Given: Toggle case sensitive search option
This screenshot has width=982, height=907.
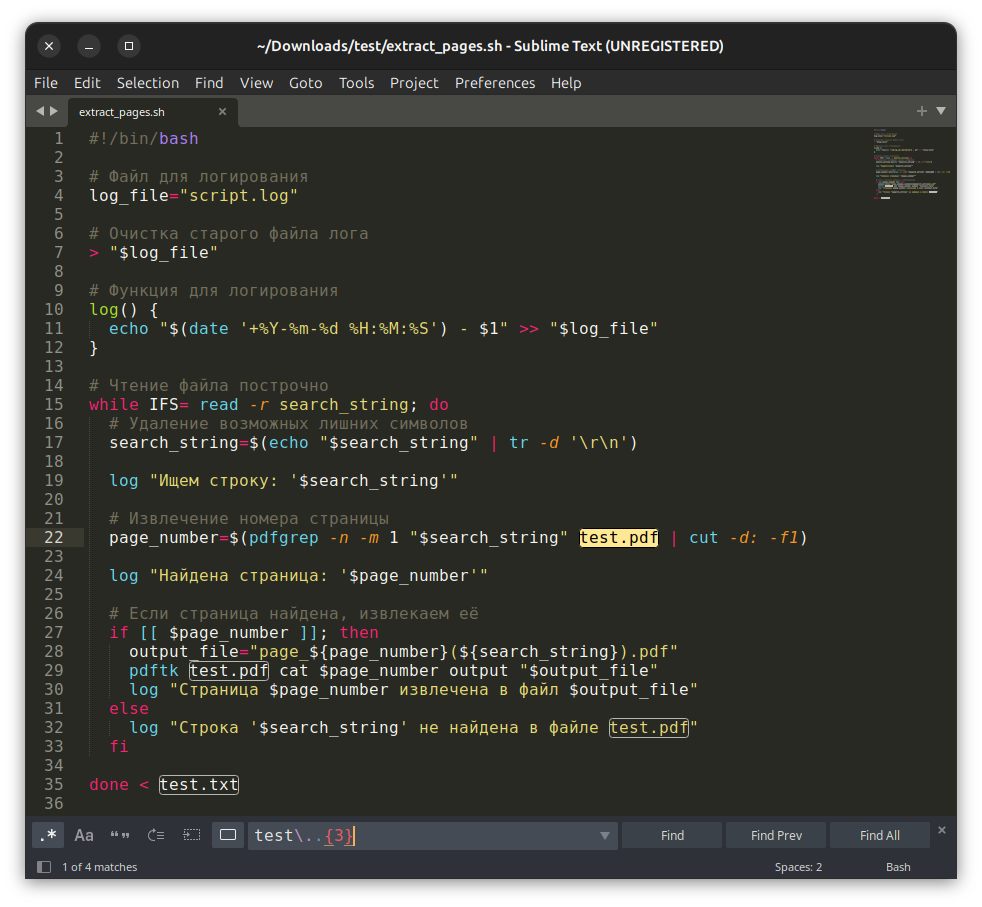Looking at the screenshot, I should (x=84, y=835).
